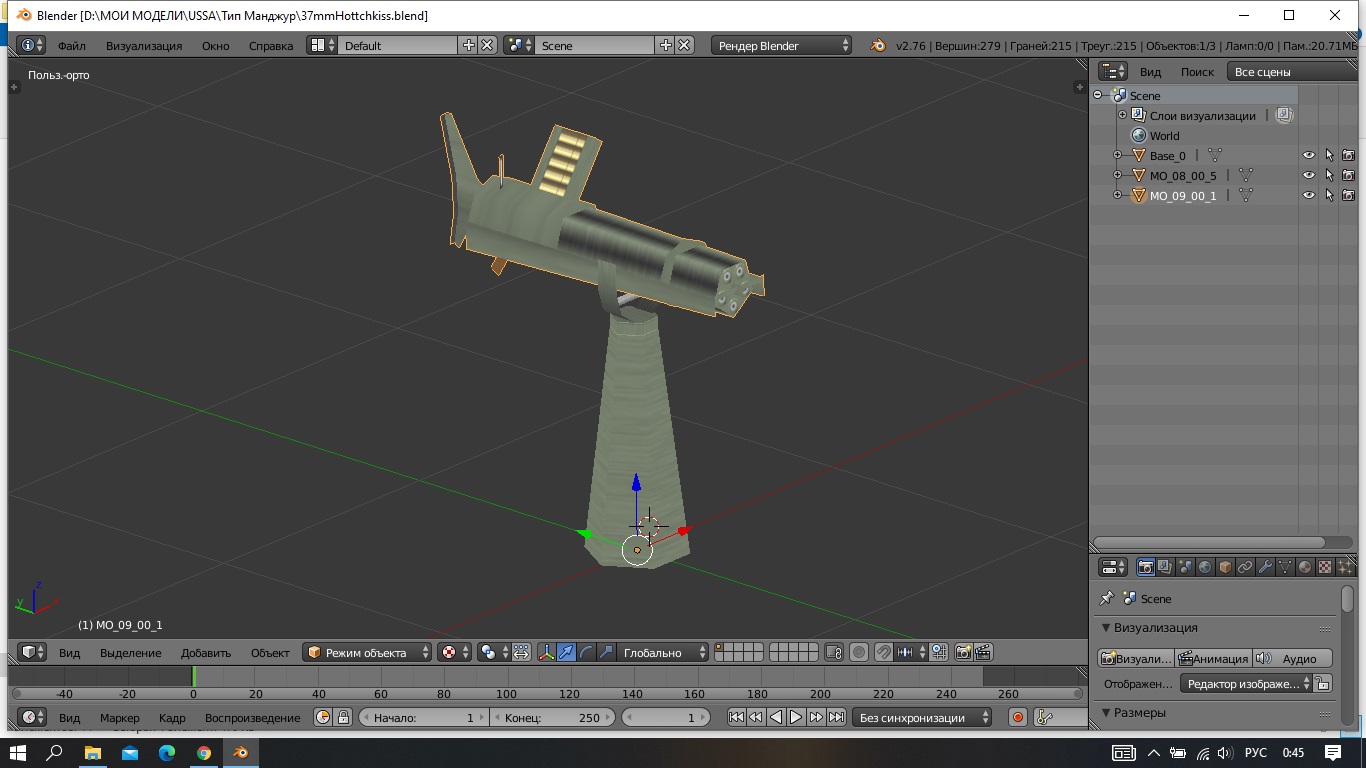
Task: Jump to the last frame of the timeline
Action: click(x=837, y=717)
